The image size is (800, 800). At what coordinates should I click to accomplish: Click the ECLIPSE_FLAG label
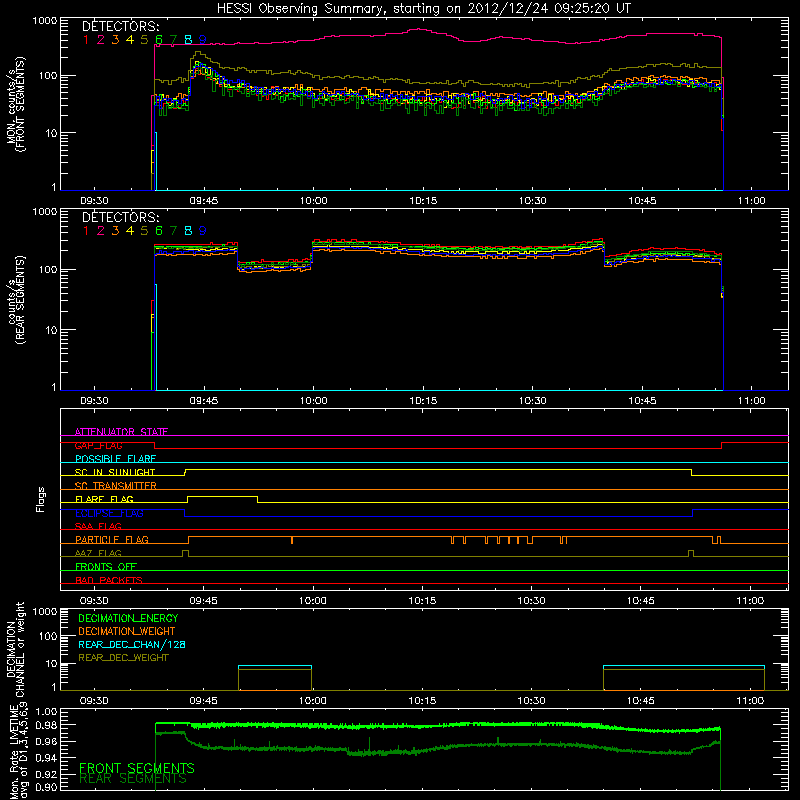tap(109, 513)
